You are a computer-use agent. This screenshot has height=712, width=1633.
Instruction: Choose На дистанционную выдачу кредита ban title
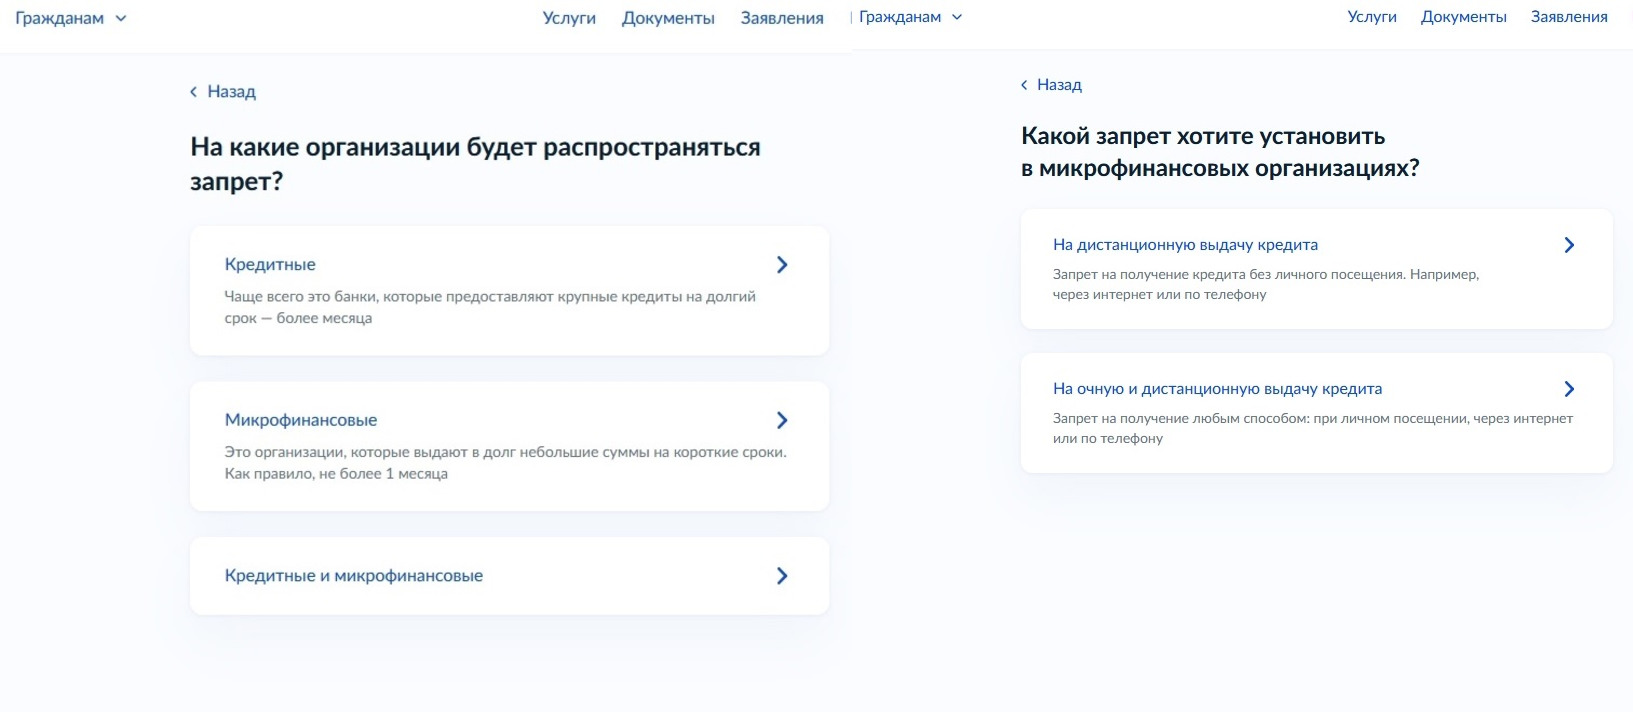tap(1185, 245)
